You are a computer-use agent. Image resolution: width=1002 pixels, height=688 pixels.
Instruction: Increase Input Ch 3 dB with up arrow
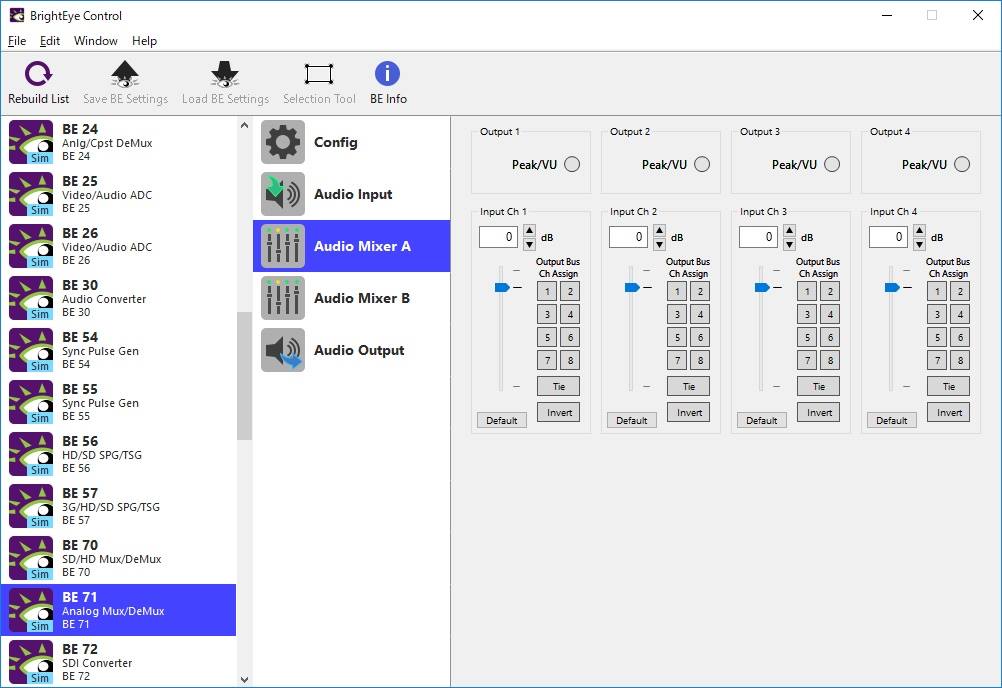click(789, 231)
